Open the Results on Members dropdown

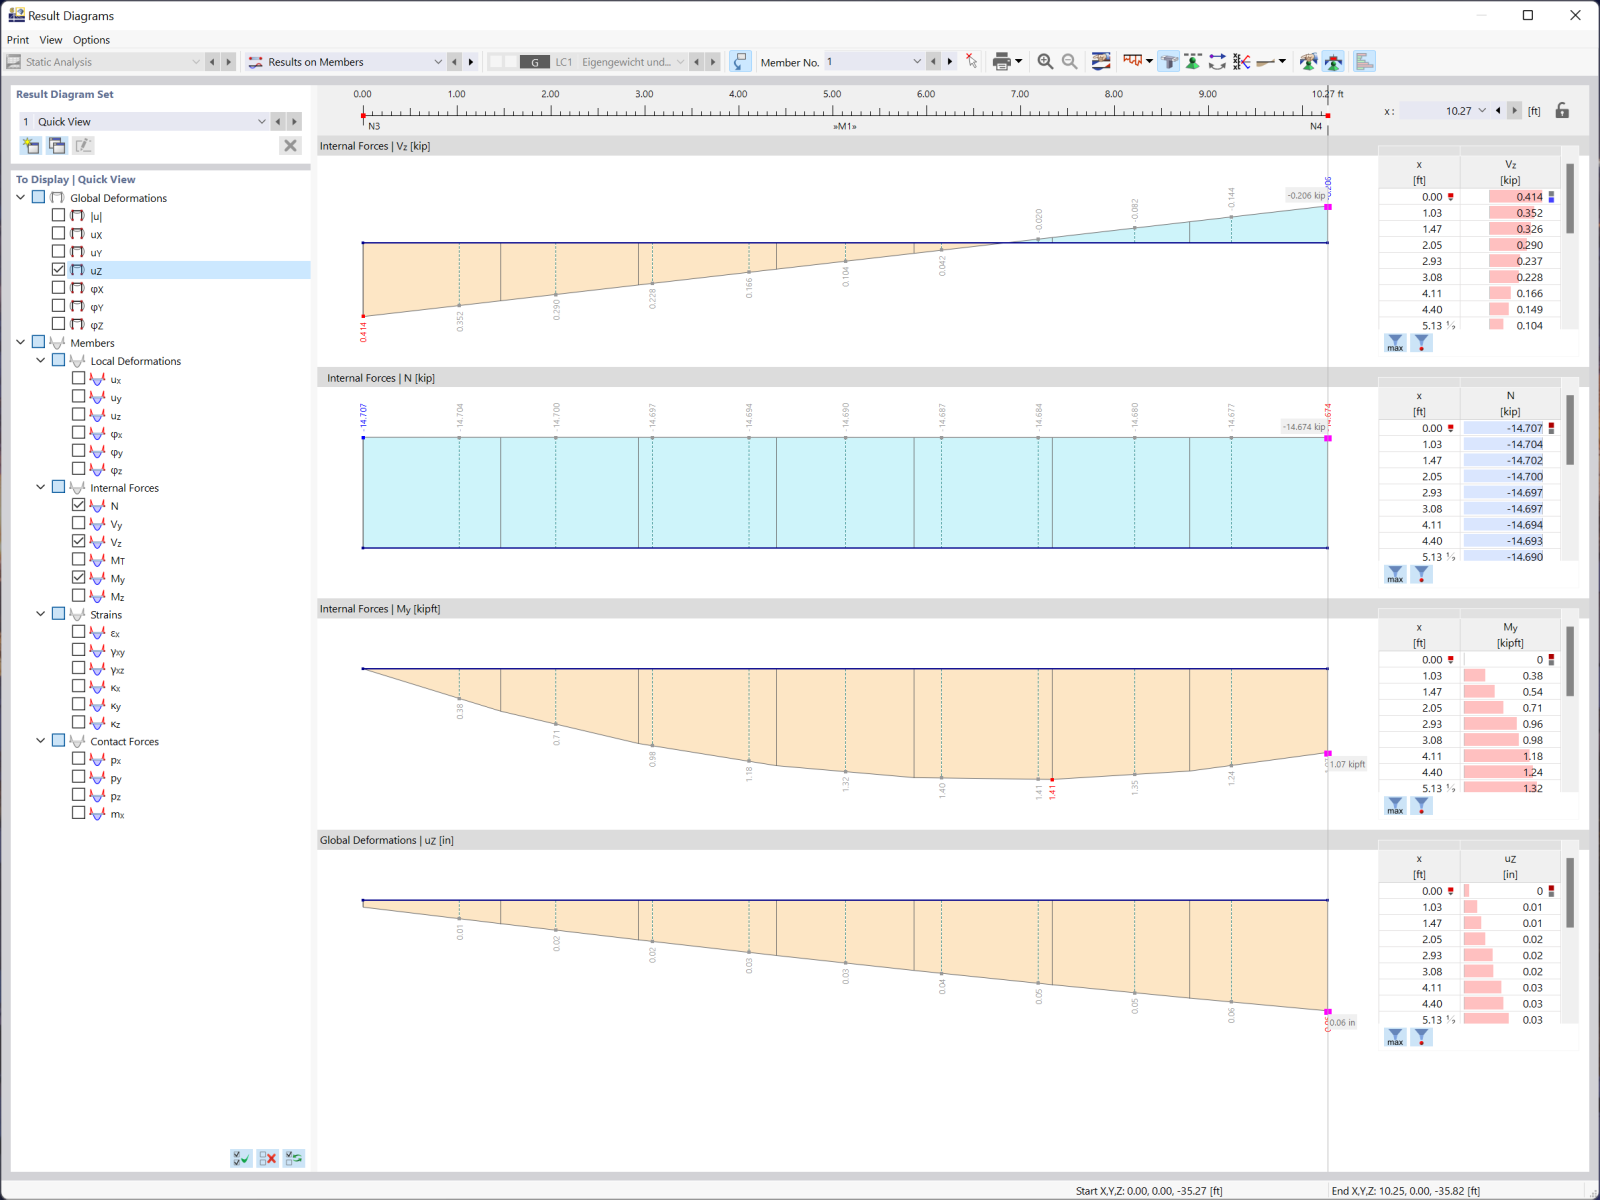pos(438,61)
